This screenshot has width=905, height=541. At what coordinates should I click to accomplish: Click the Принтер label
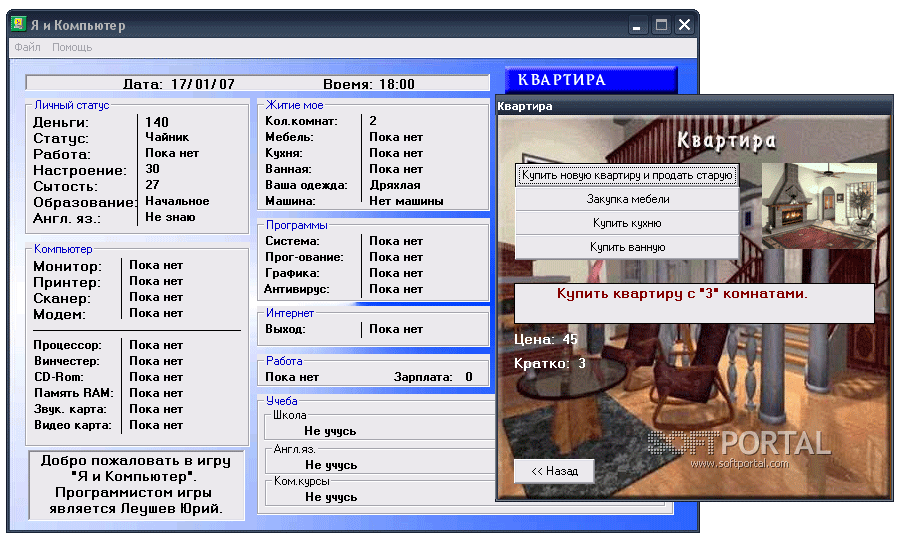pyautogui.click(x=66, y=282)
